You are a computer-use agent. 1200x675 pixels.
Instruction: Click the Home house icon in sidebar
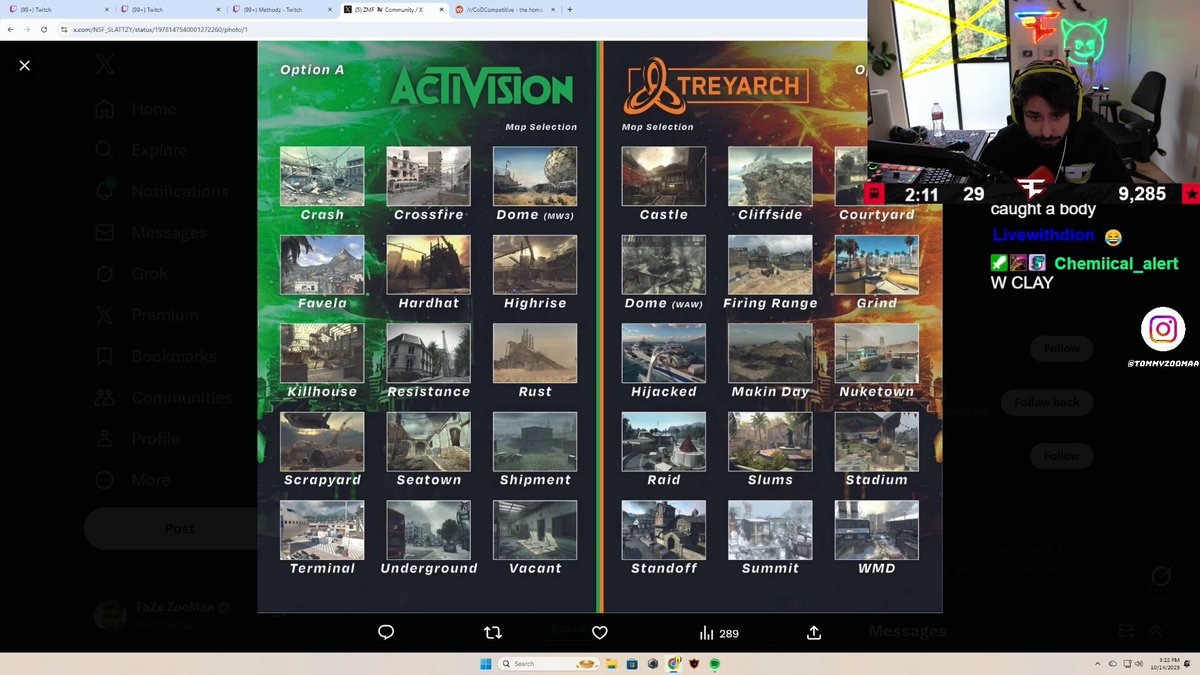tap(105, 109)
